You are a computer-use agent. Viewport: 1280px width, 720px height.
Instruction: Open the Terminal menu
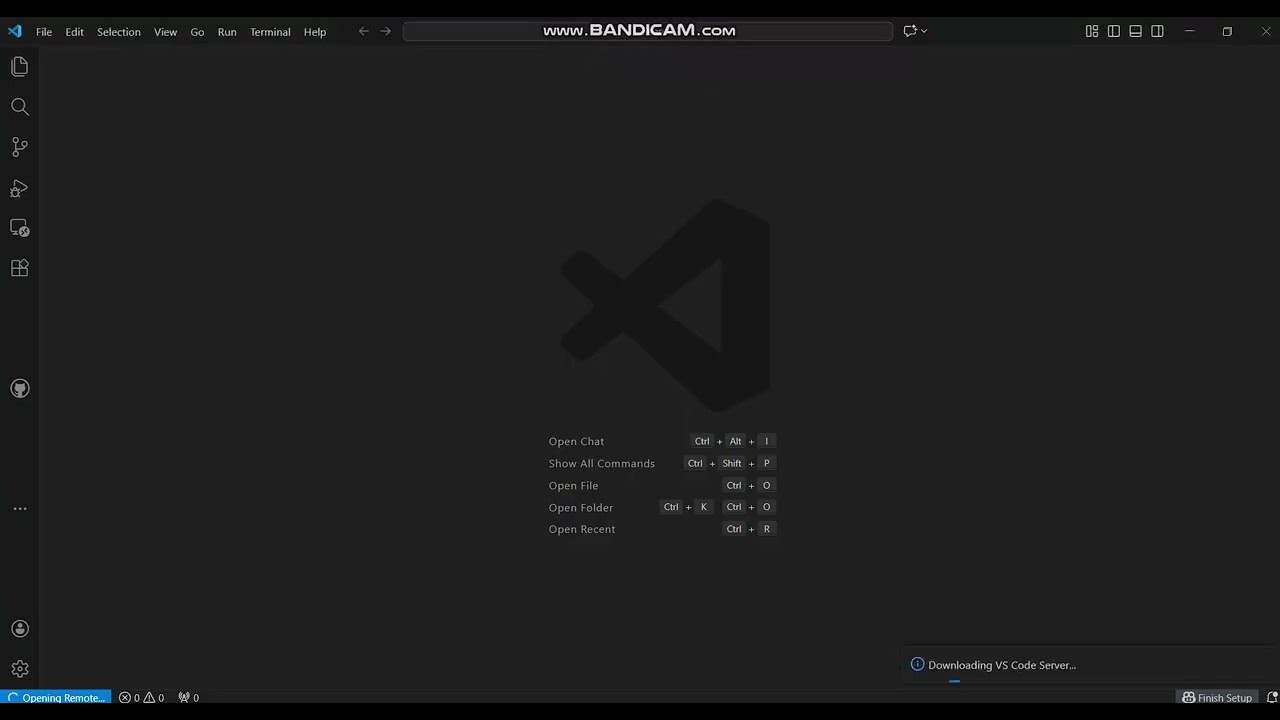(x=270, y=32)
